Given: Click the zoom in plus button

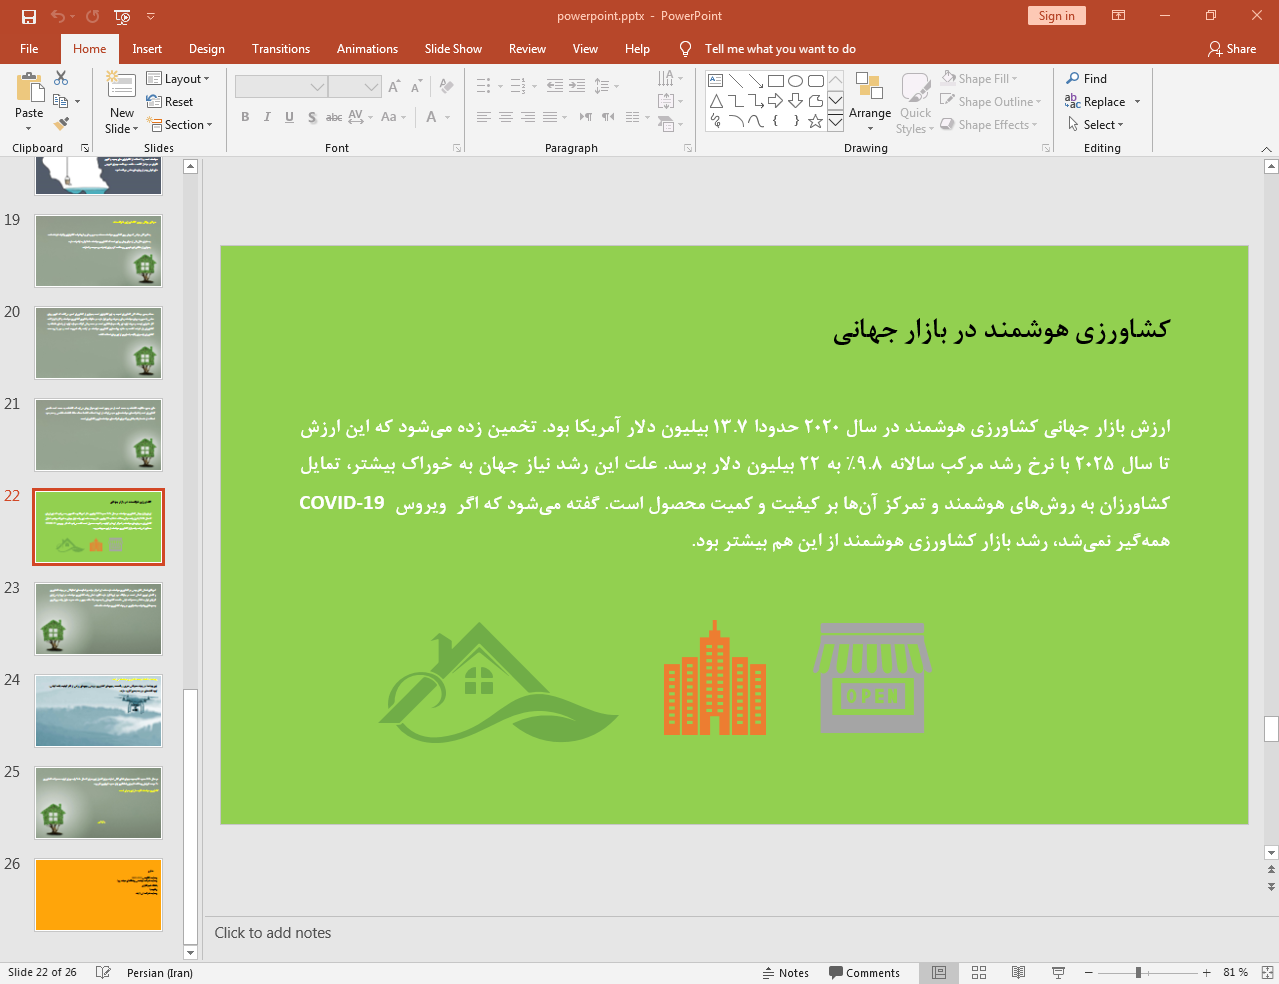Looking at the screenshot, I should click(x=1206, y=972).
